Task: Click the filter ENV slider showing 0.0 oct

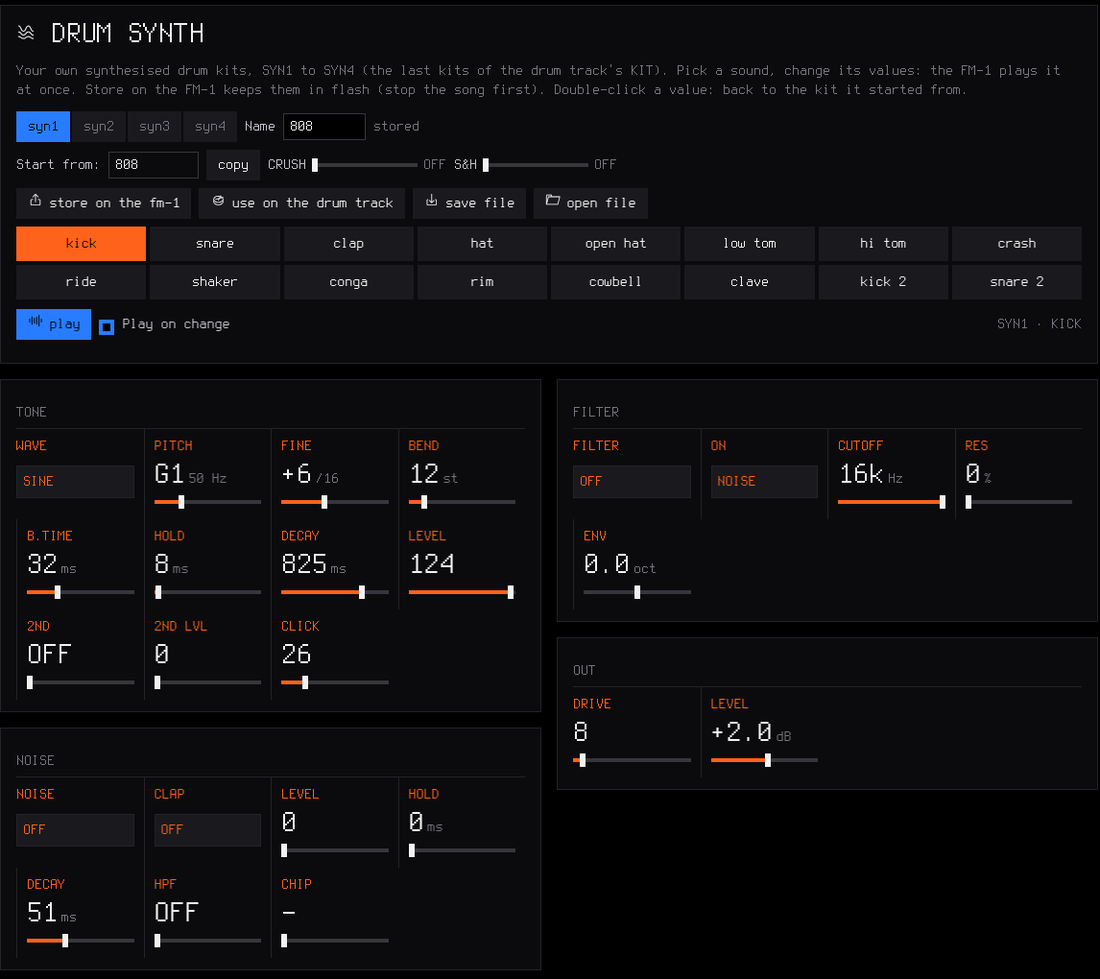Action: (x=637, y=593)
